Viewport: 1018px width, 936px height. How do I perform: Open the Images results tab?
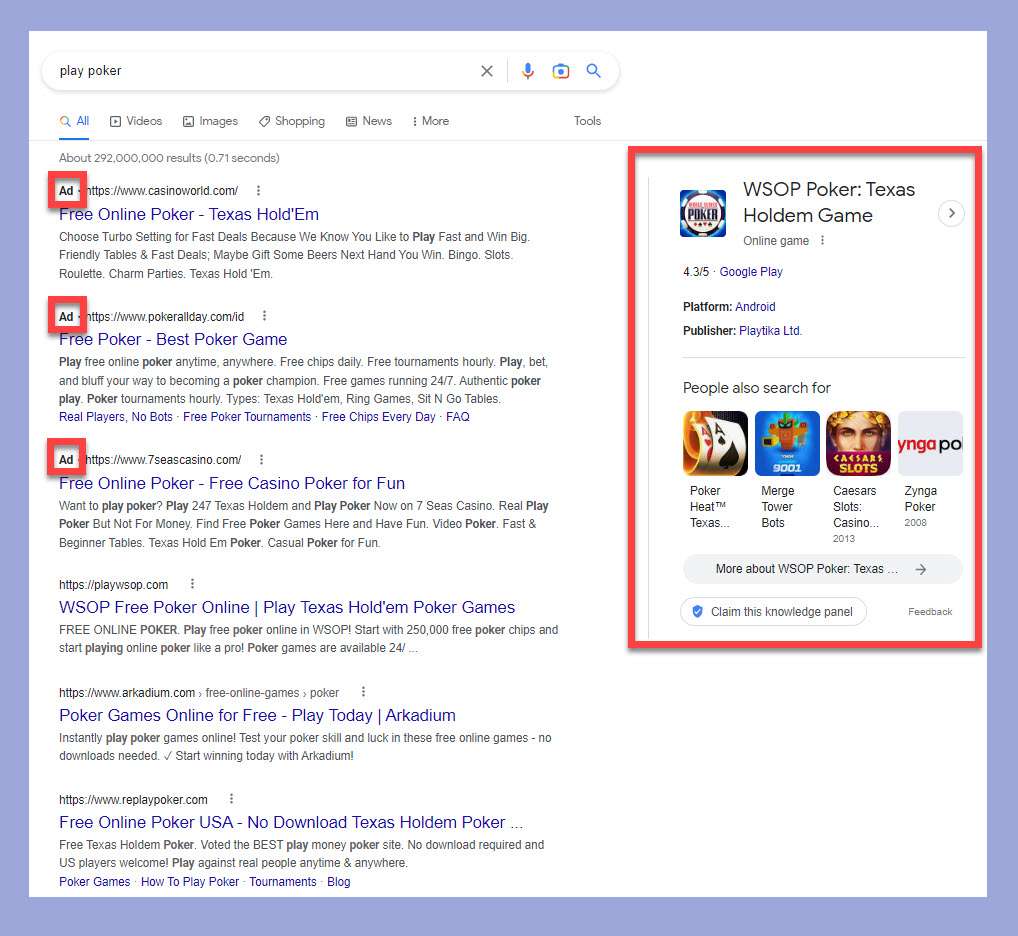click(210, 121)
